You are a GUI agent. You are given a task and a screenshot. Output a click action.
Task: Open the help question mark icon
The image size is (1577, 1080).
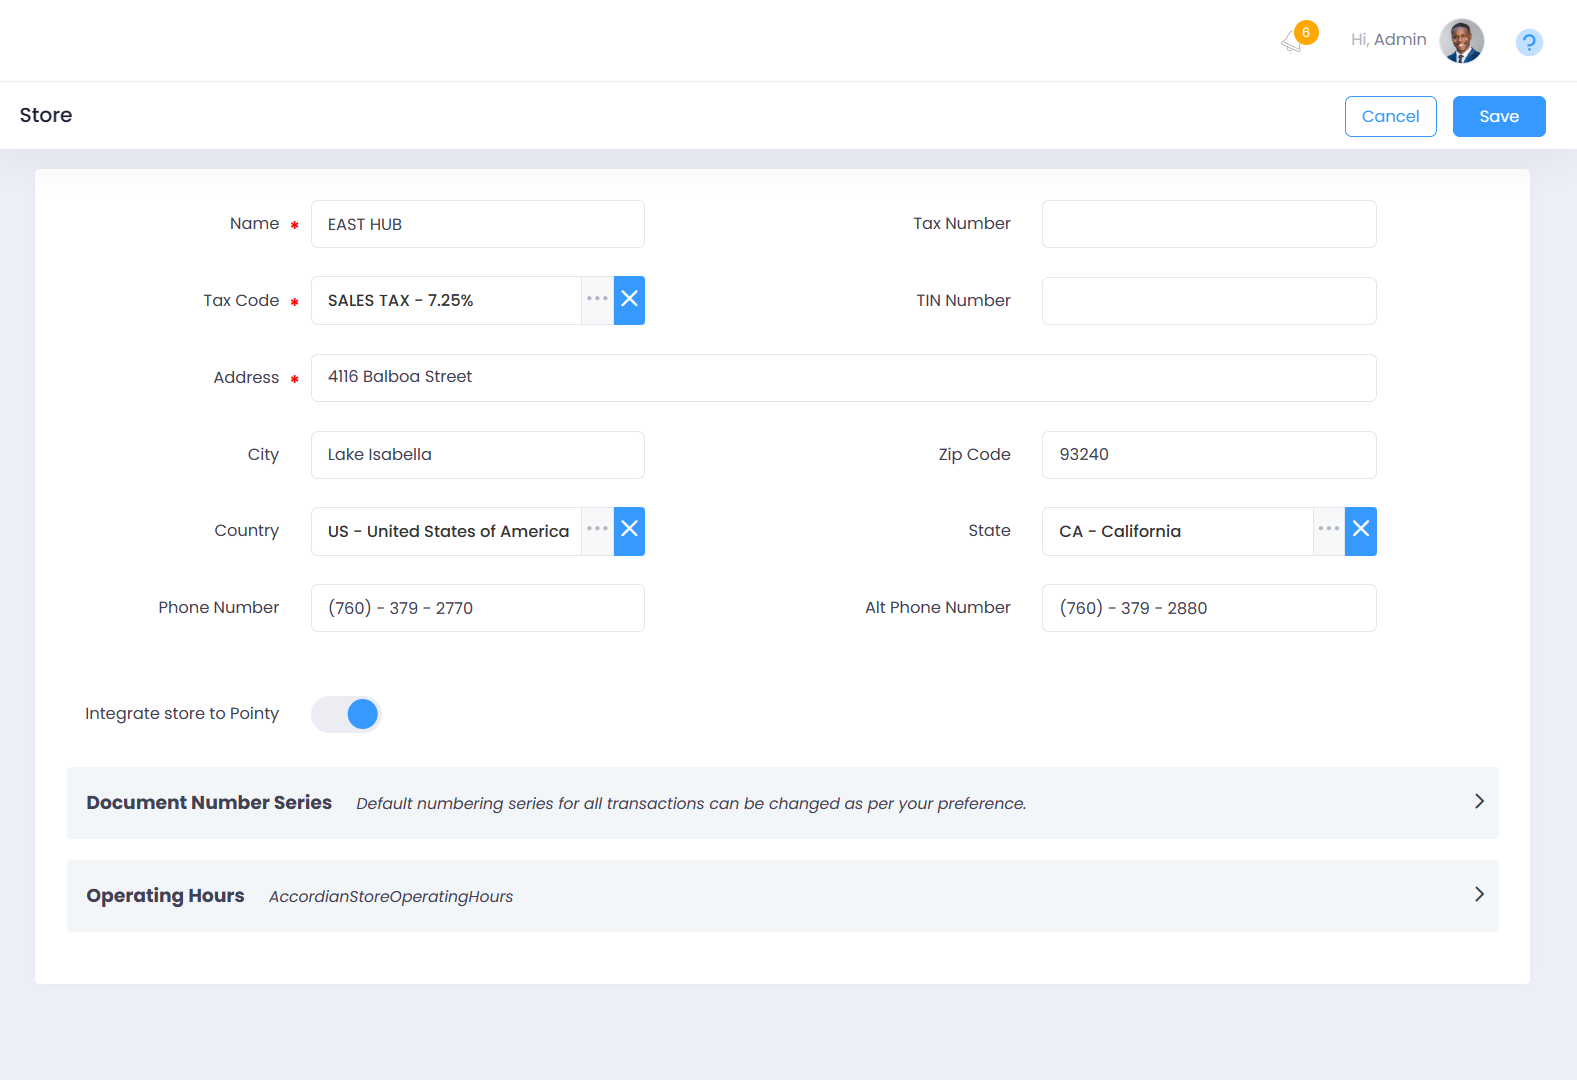(x=1528, y=42)
